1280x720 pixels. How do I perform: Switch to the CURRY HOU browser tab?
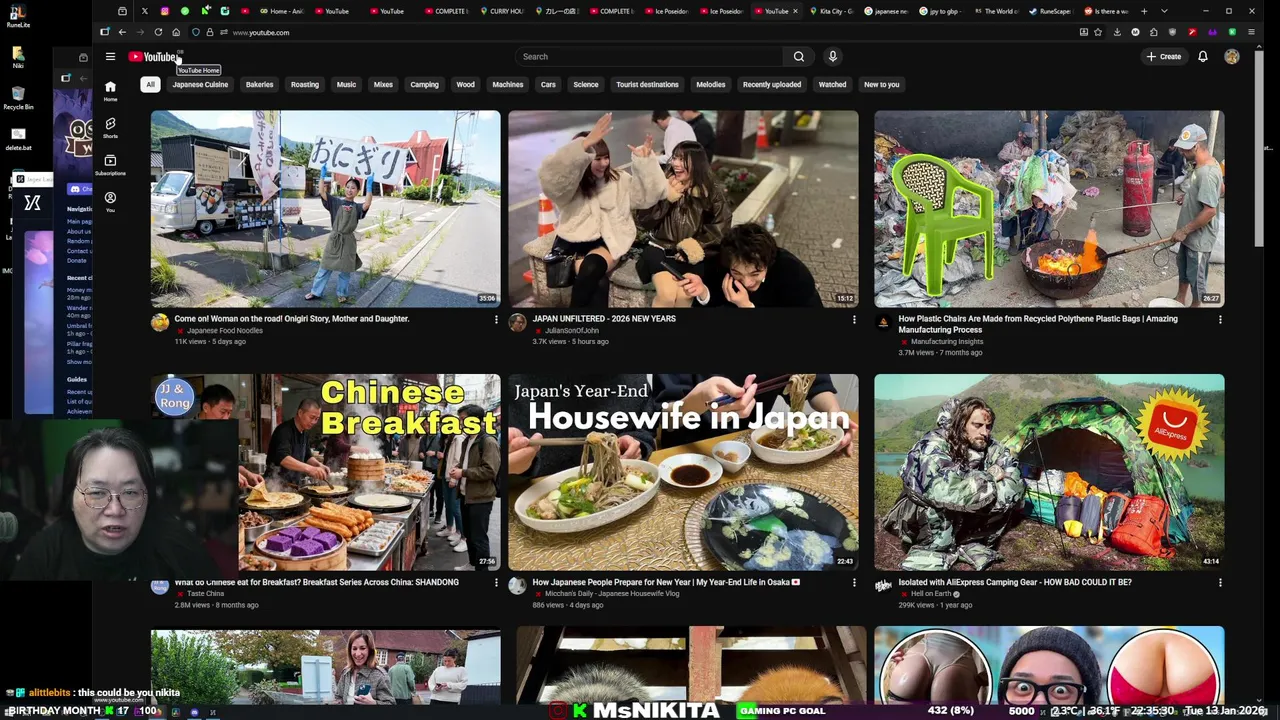coord(500,11)
